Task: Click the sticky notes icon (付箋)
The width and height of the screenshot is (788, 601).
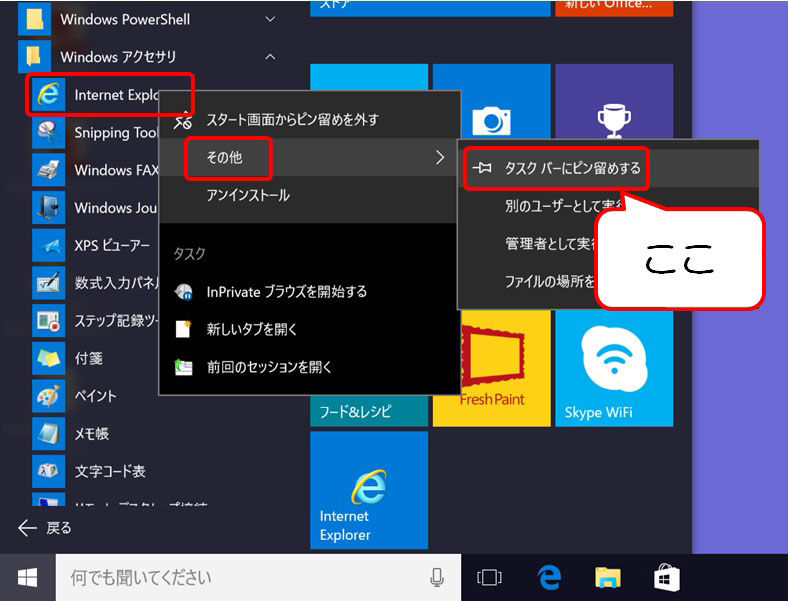Action: coord(49,358)
